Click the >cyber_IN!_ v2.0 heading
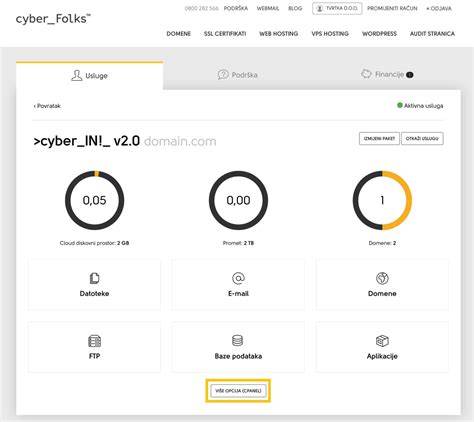The height and width of the screenshot is (422, 474). [x=87, y=141]
